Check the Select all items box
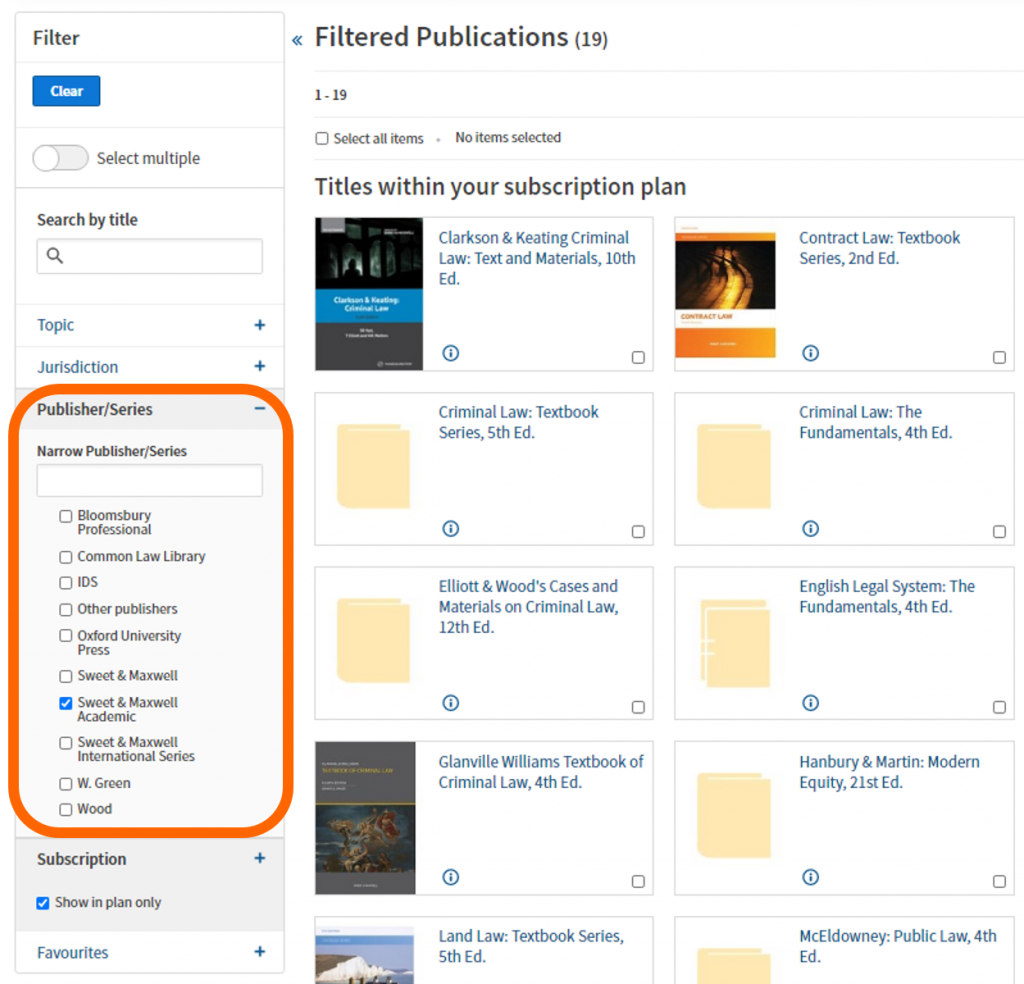1024x984 pixels. click(322, 139)
